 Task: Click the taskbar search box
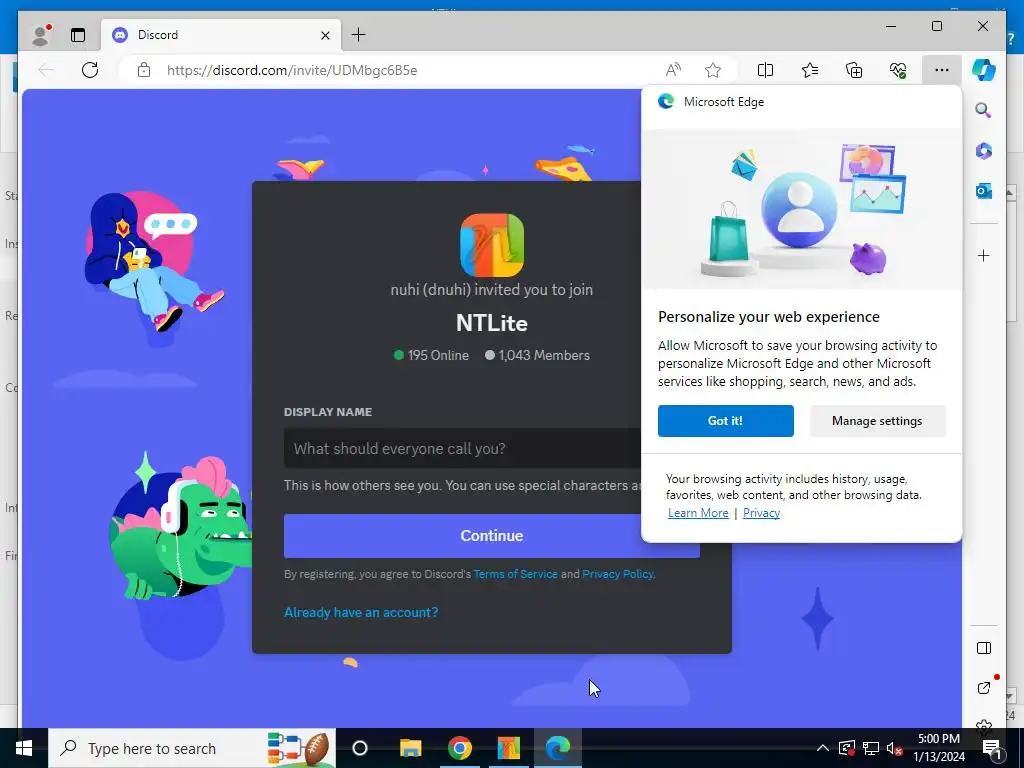(192, 748)
